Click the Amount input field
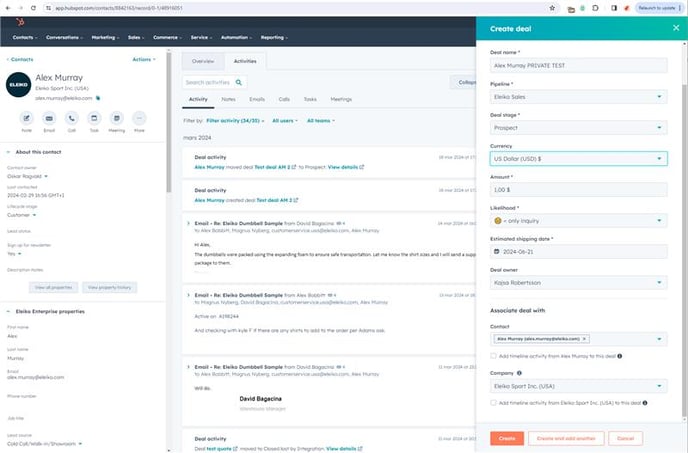This screenshot has width=688, height=453. pos(578,188)
